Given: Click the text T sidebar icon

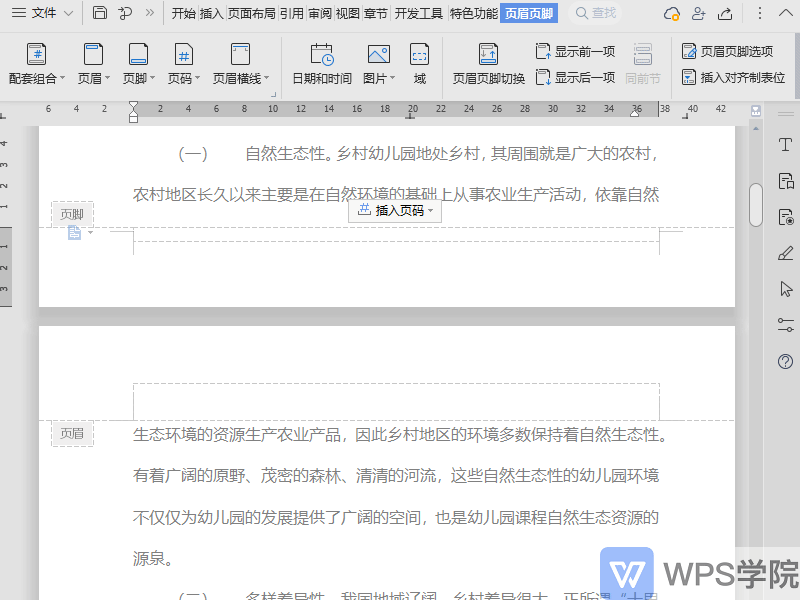Looking at the screenshot, I should click(x=786, y=145).
